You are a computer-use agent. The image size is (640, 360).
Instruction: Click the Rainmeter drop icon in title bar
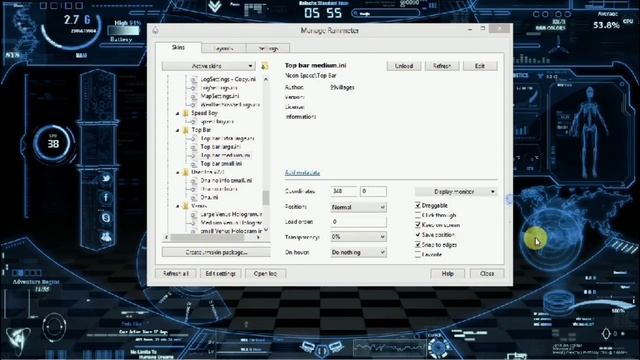tap(155, 30)
